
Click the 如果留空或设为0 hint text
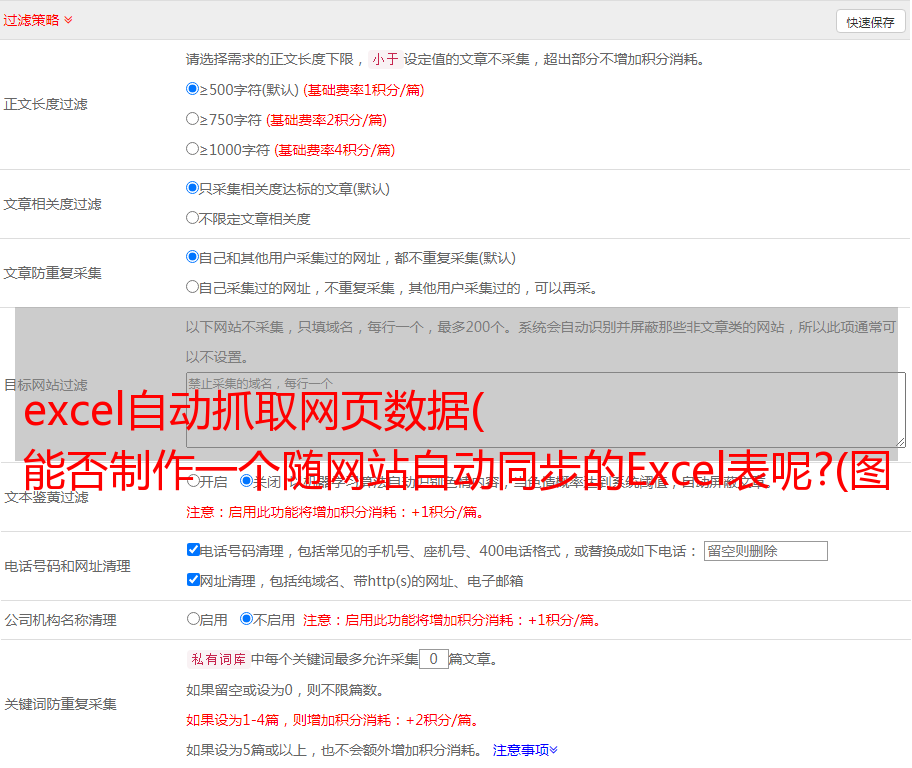coord(286,690)
